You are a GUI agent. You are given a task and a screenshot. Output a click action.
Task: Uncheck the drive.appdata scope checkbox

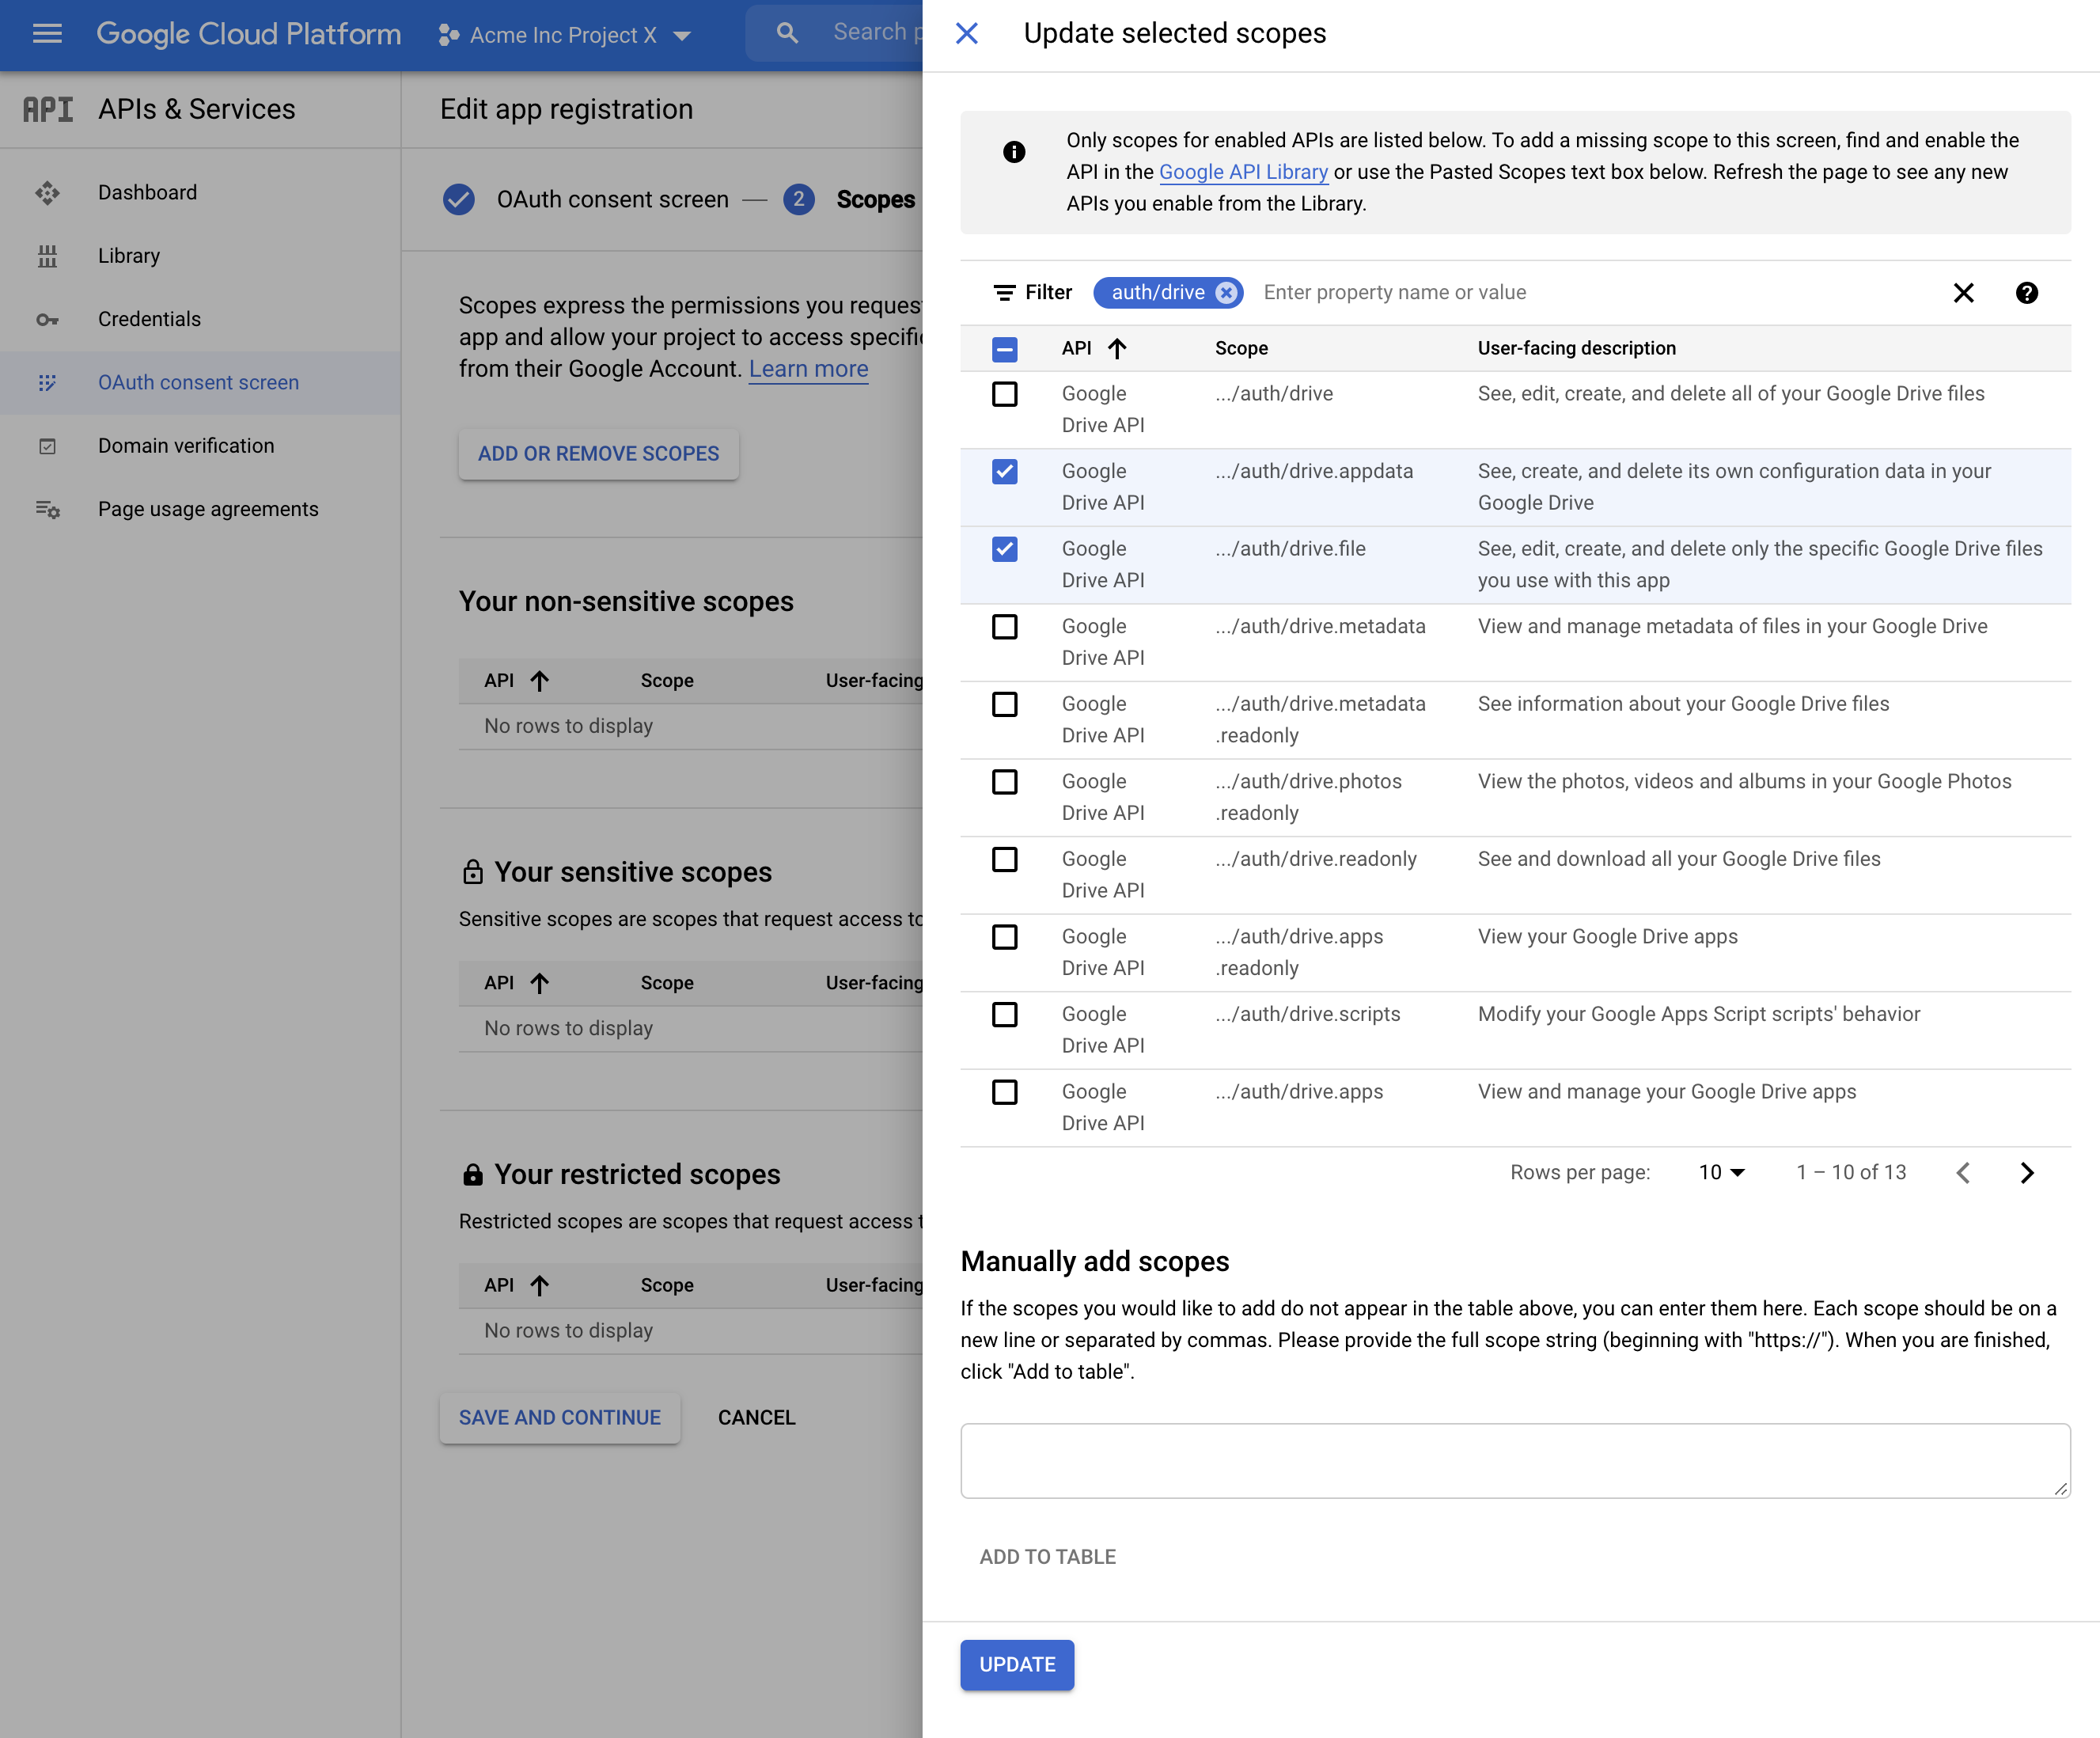pos(1004,471)
